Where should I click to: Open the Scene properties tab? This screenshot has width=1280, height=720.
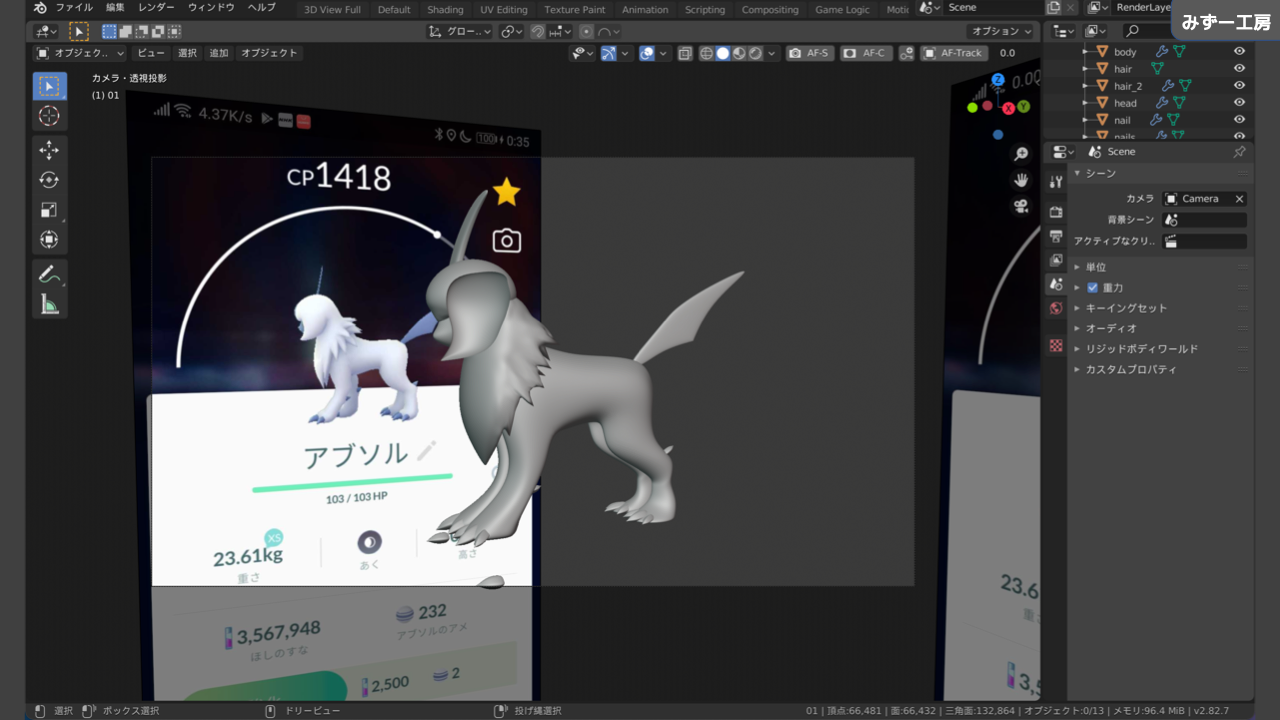tap(1056, 284)
